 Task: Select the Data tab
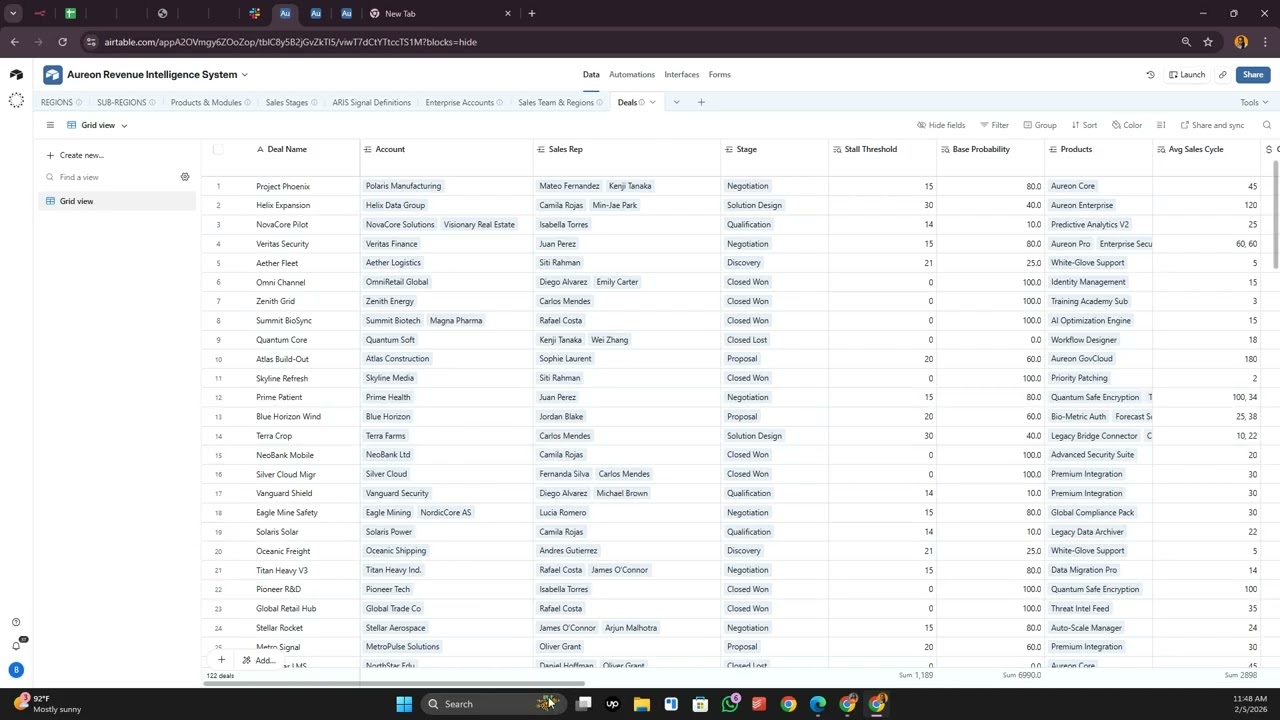pyautogui.click(x=591, y=74)
